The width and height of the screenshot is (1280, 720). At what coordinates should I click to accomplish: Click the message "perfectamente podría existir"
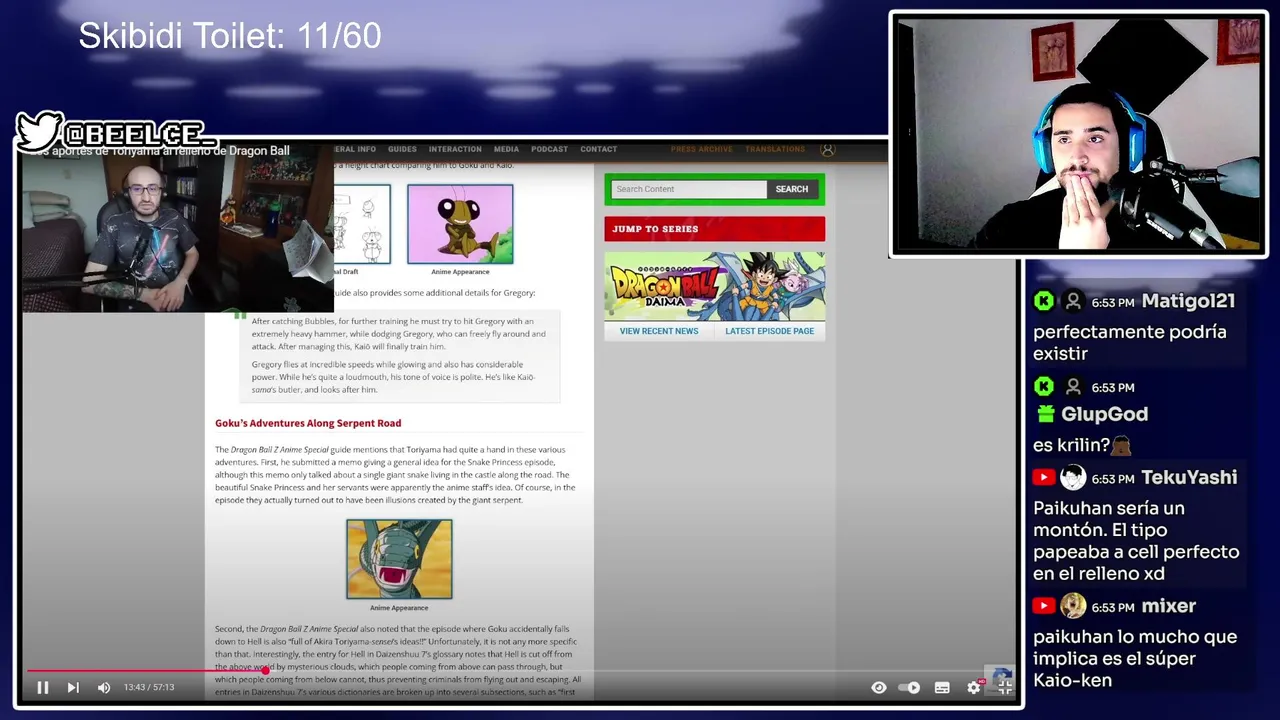[x=1130, y=342]
